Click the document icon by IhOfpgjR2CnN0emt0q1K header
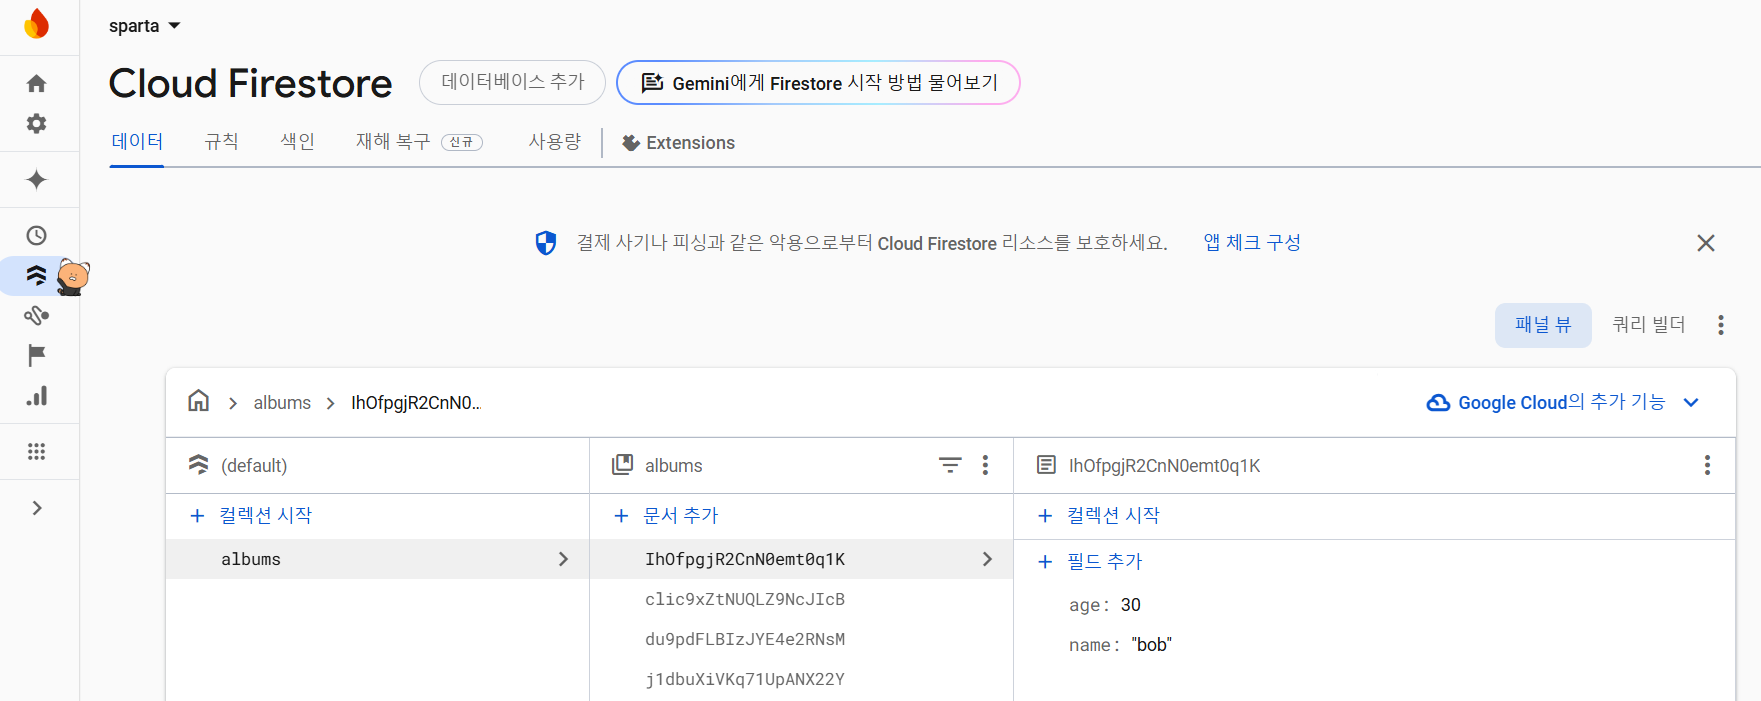This screenshot has height=701, width=1761. (x=1046, y=465)
